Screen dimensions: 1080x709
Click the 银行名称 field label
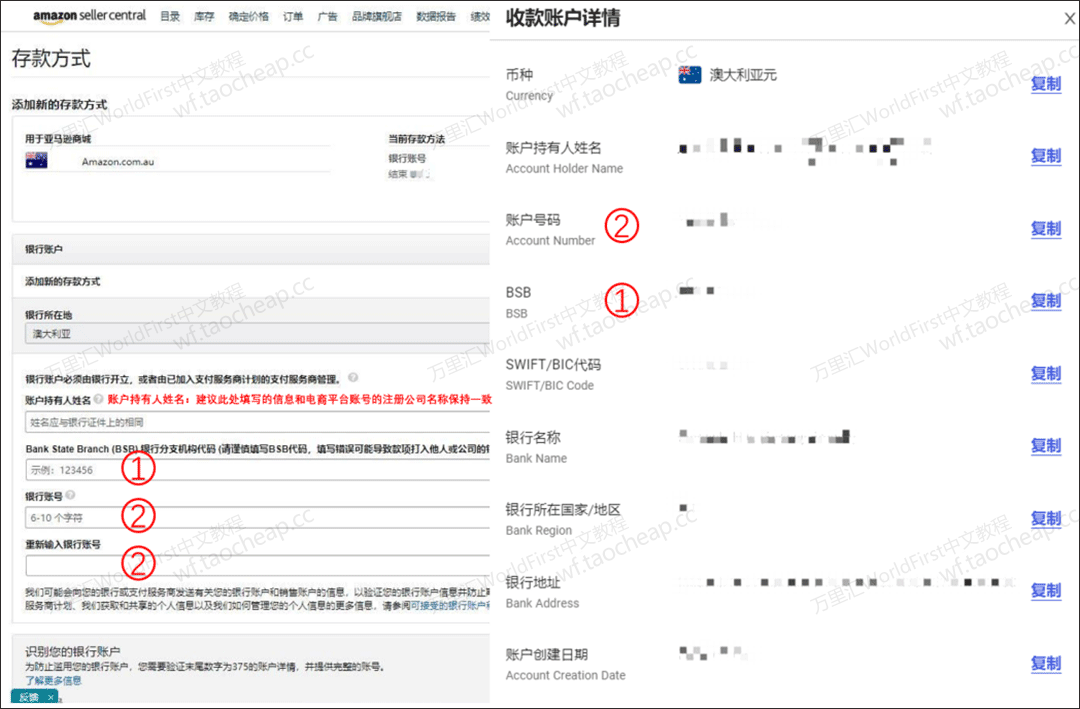click(533, 437)
